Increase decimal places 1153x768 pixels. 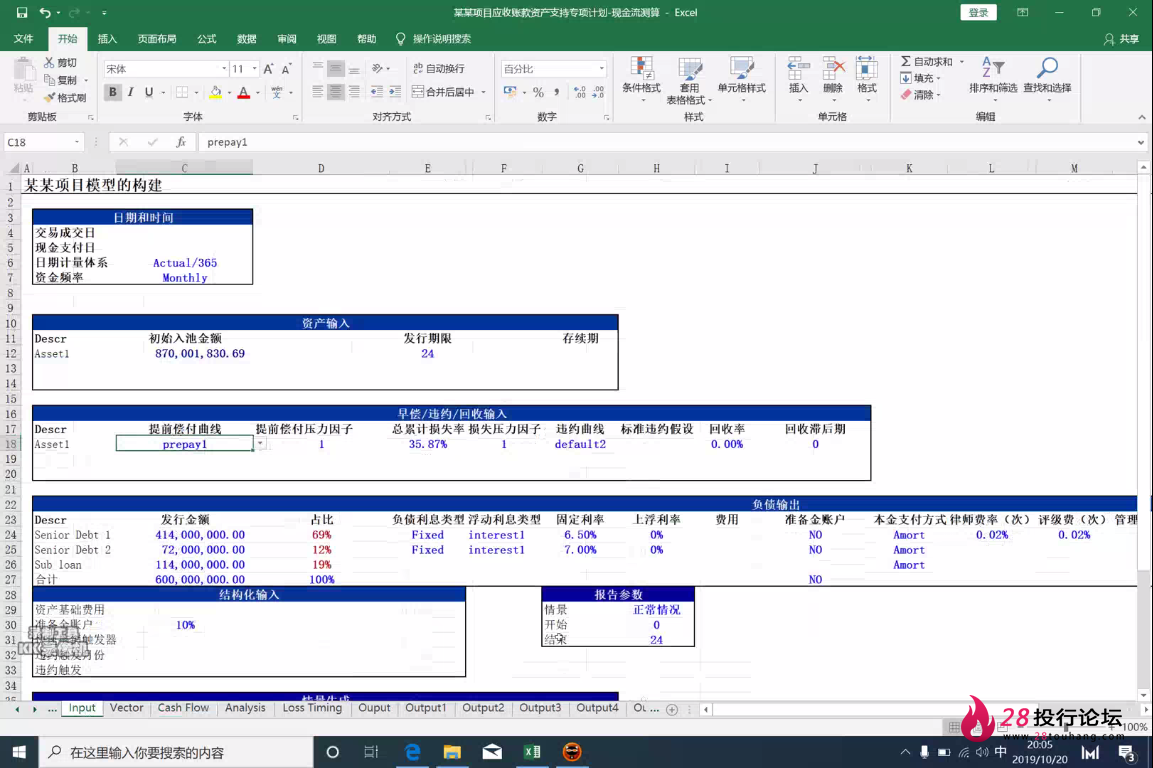pos(580,93)
